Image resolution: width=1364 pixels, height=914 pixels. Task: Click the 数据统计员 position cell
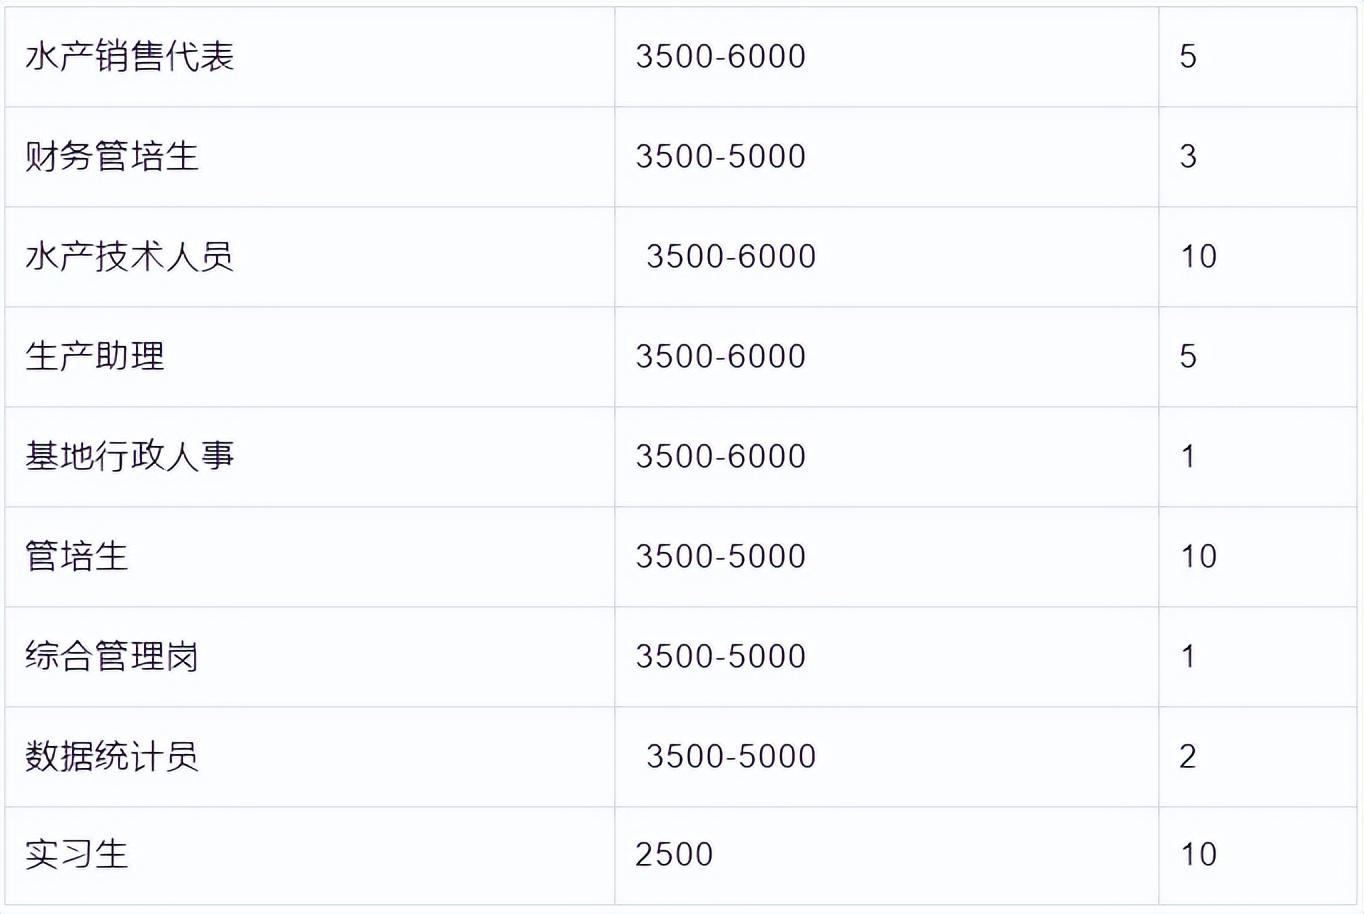click(112, 757)
